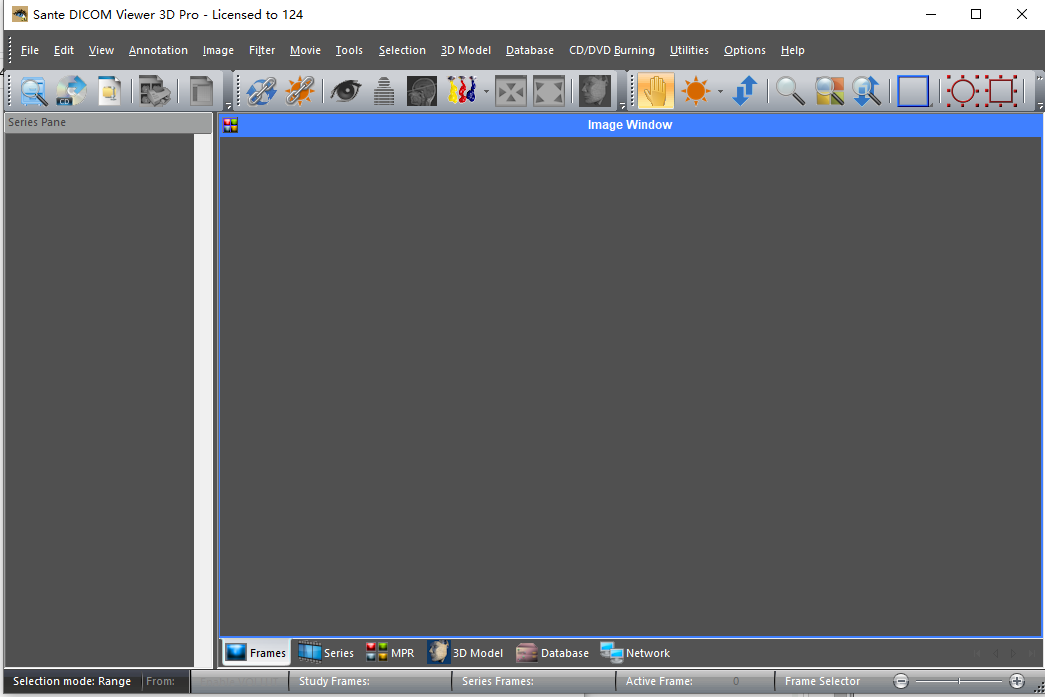This screenshot has height=697, width=1045.
Task: Click the eye icon in toolbar
Action: point(346,92)
